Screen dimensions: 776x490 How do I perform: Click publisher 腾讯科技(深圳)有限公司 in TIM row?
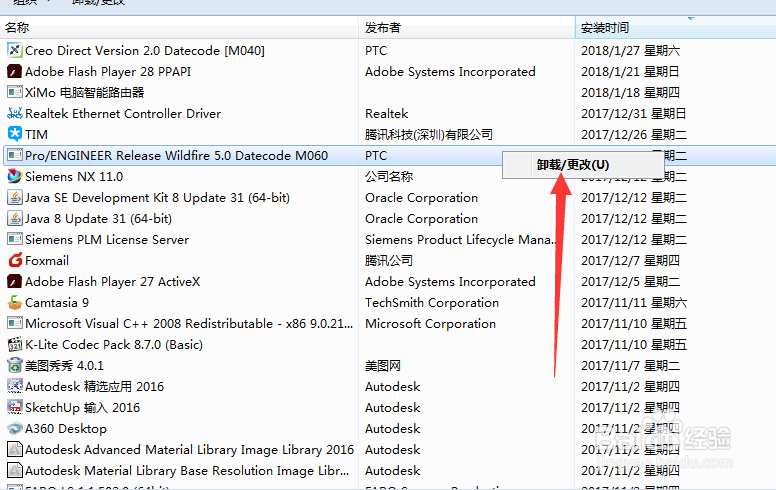click(x=429, y=135)
